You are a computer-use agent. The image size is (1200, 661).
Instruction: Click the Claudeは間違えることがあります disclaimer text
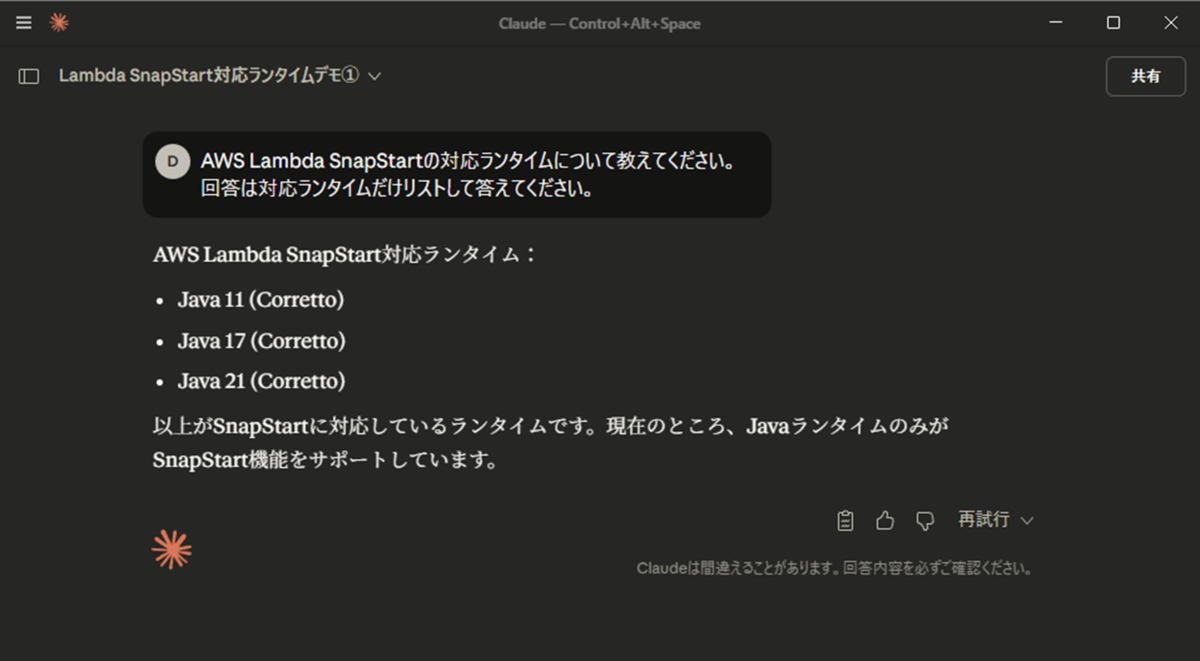pos(834,568)
